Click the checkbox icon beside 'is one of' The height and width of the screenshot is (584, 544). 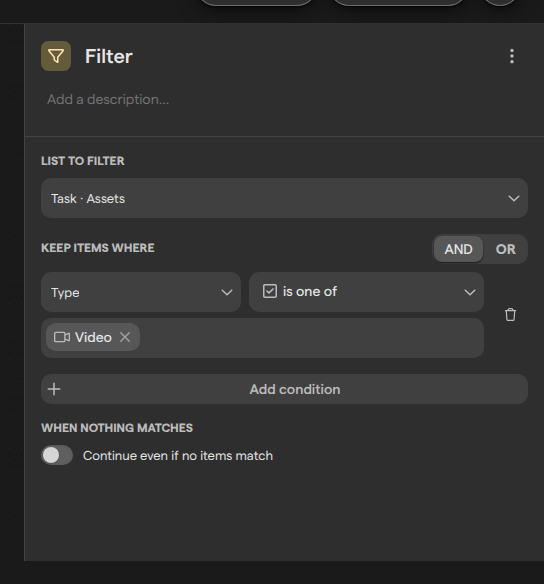click(270, 291)
